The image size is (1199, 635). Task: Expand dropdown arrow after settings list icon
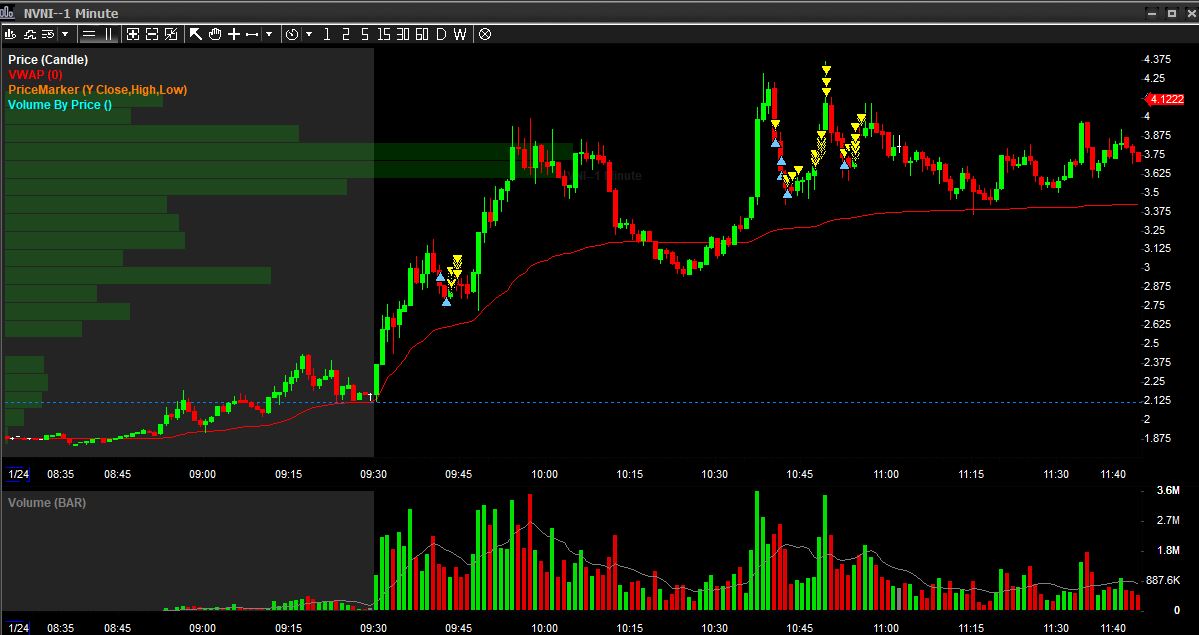point(65,34)
